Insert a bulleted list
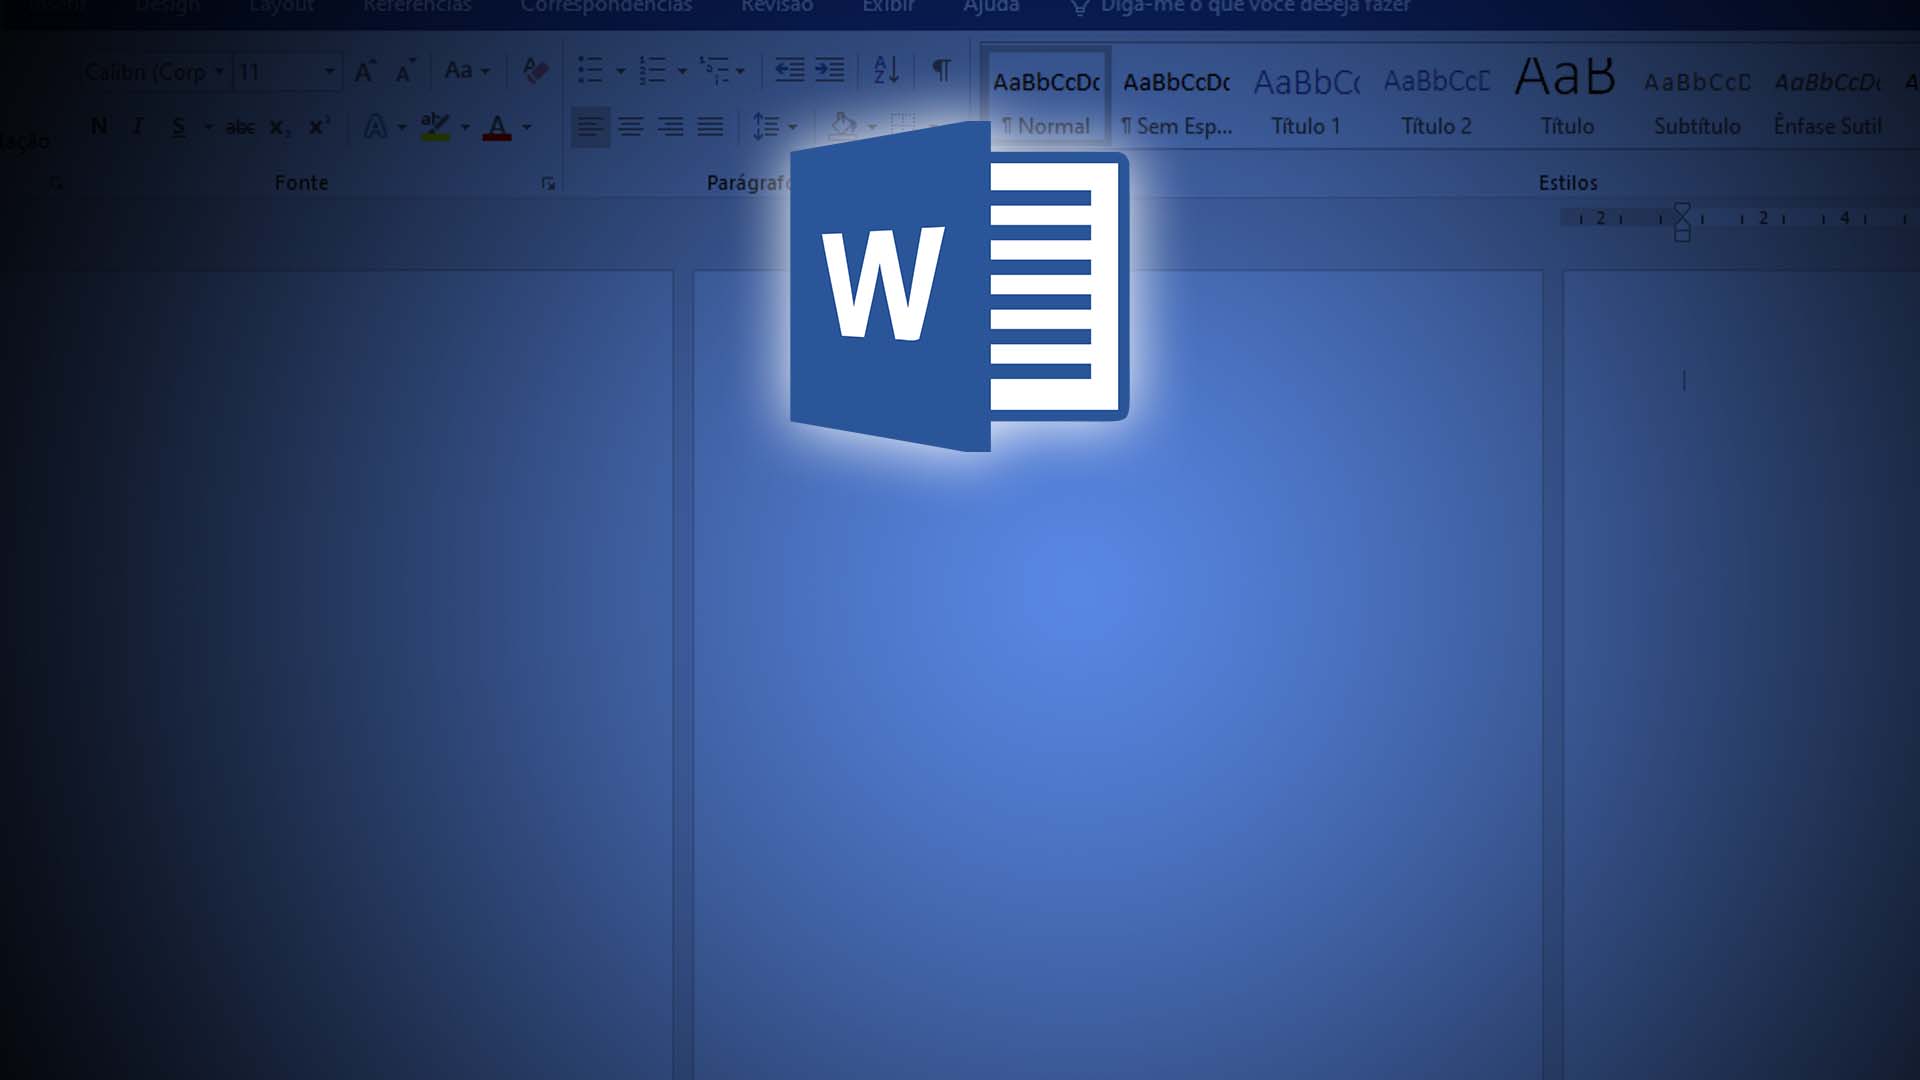Screen dimensions: 1920x1080 [591, 70]
